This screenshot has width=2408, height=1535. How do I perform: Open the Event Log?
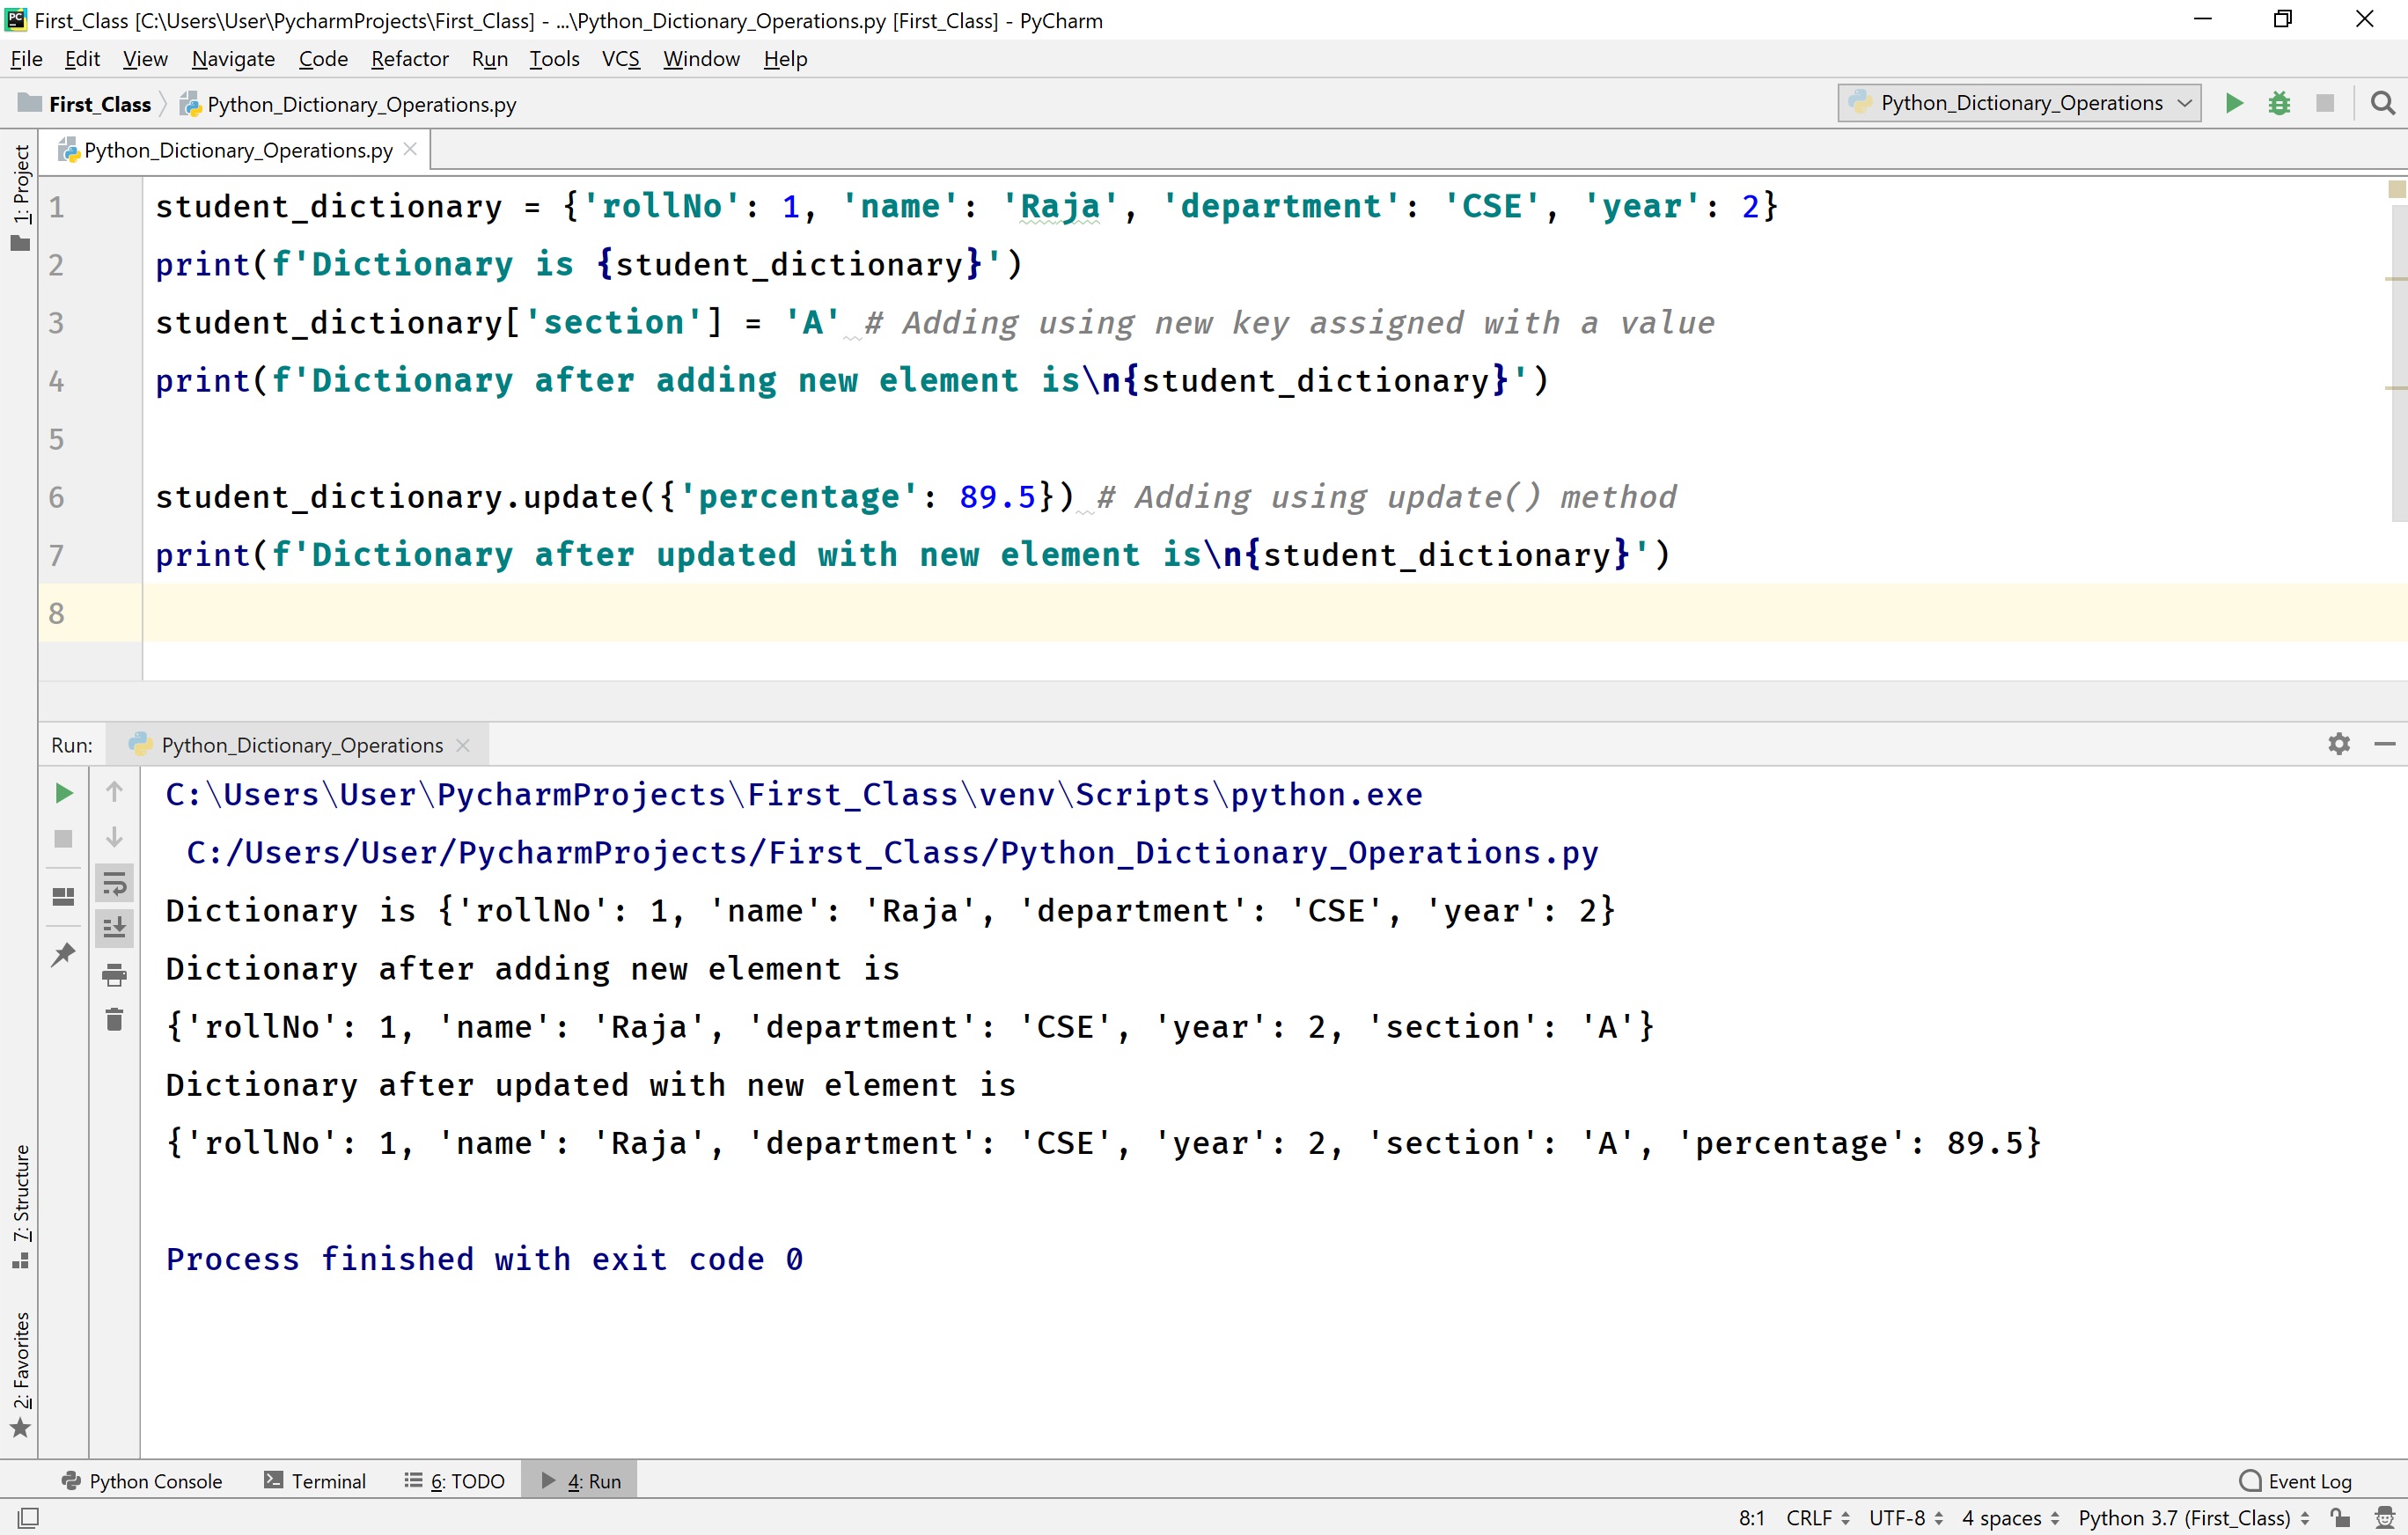click(x=2307, y=1480)
